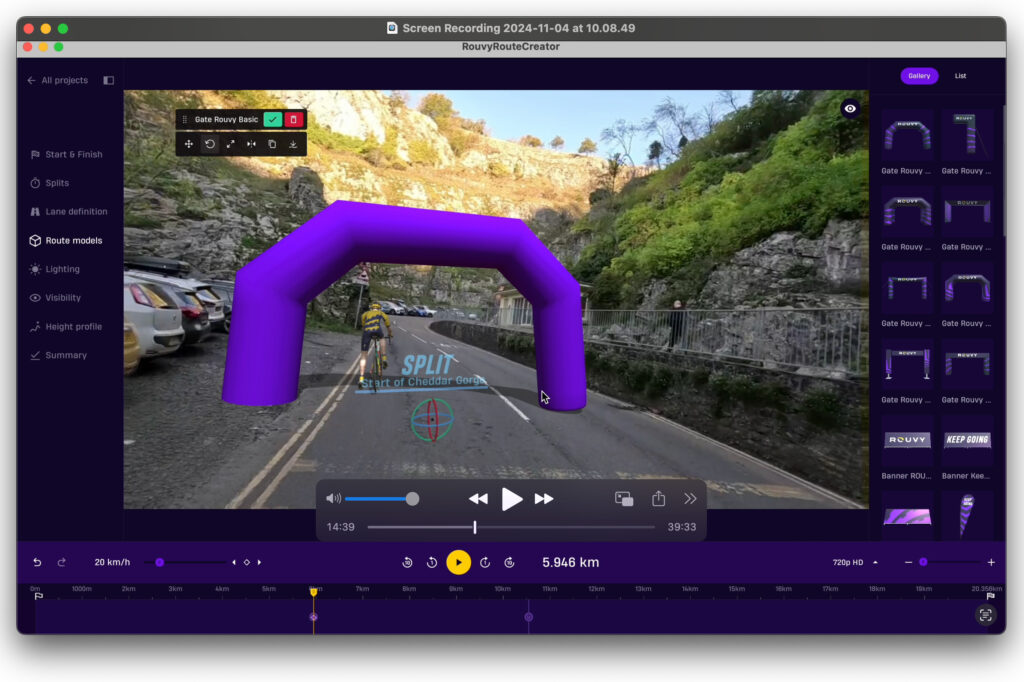Image resolution: width=1024 pixels, height=682 pixels.
Task: Mute the QuickTime player volume icon
Action: [x=333, y=499]
